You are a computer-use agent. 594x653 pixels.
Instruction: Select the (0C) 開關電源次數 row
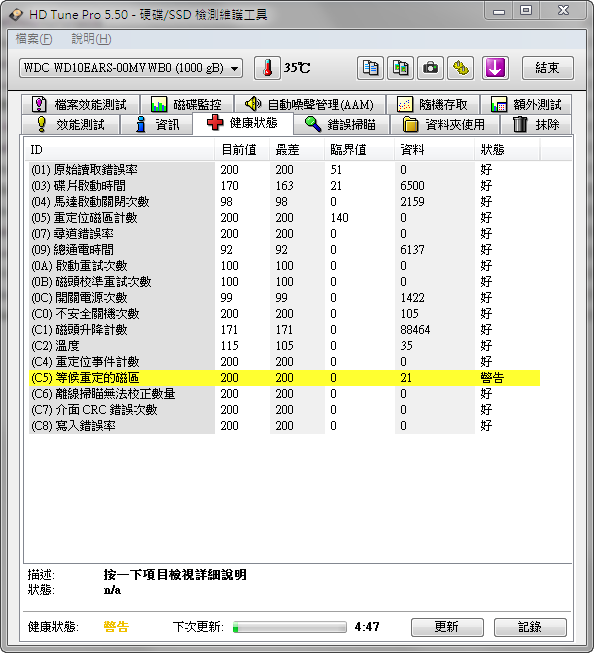(285, 298)
